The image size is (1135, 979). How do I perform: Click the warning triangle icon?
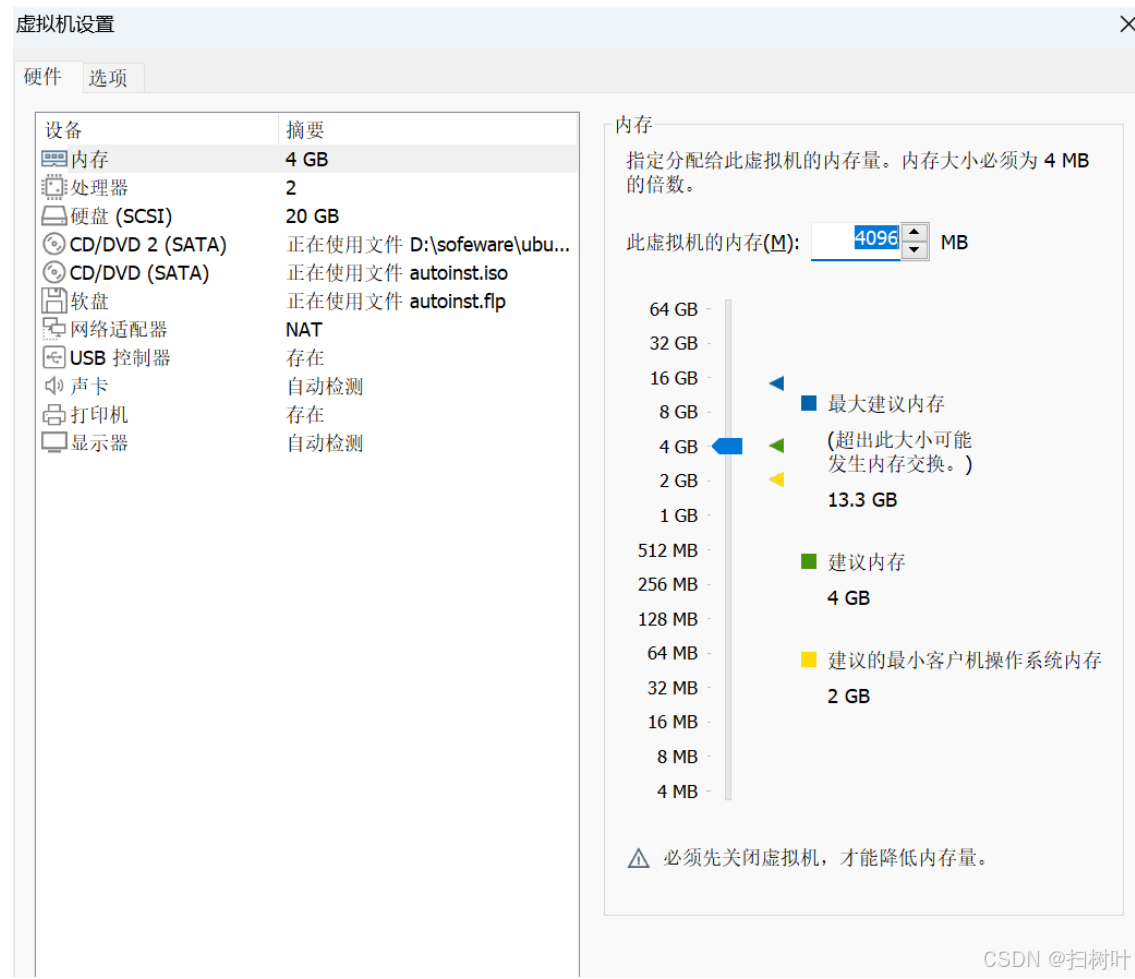(638, 859)
